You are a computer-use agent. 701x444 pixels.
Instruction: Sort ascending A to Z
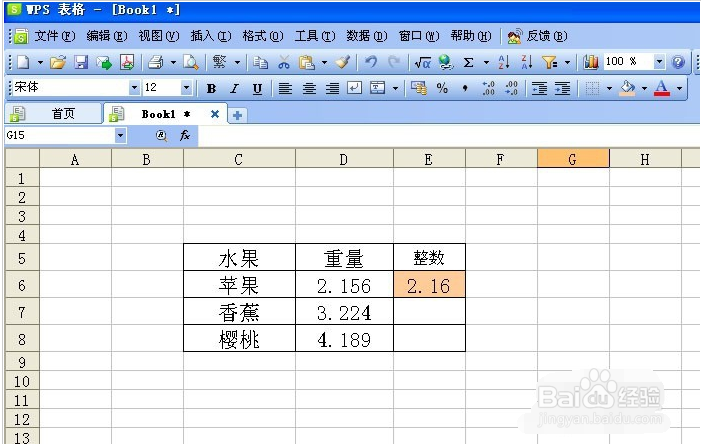click(x=504, y=62)
